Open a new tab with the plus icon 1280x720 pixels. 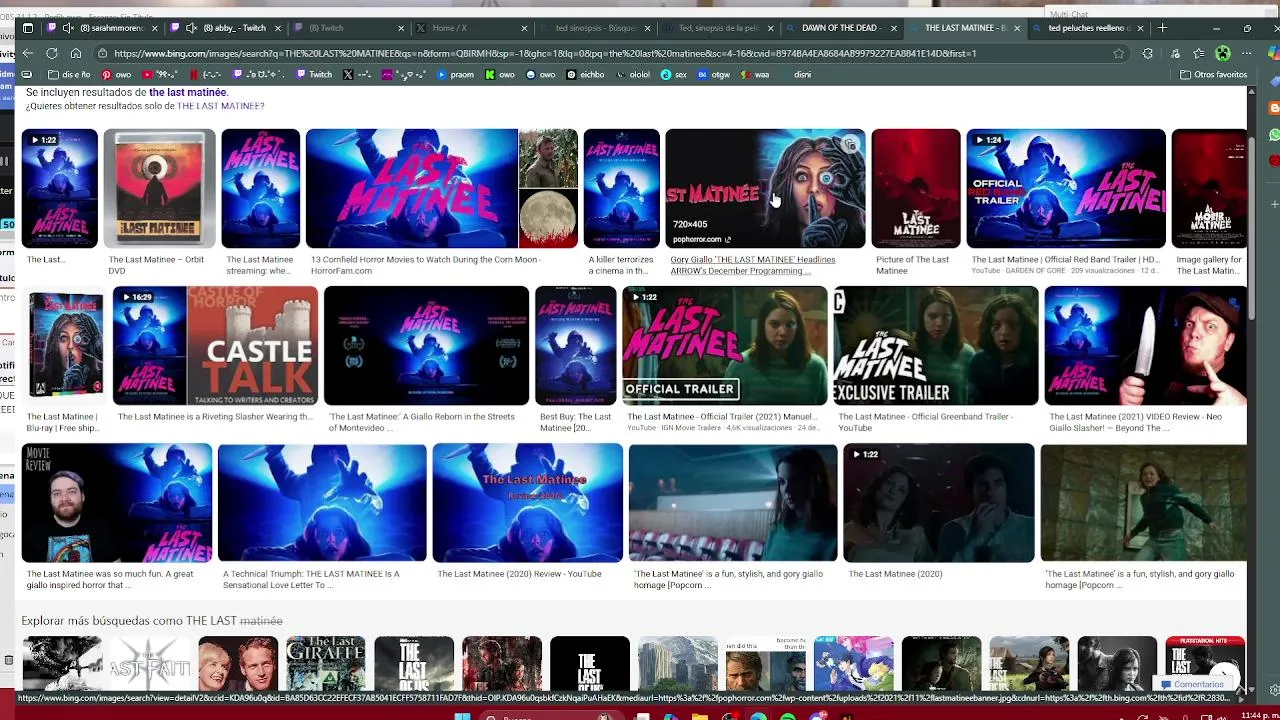click(x=1162, y=28)
